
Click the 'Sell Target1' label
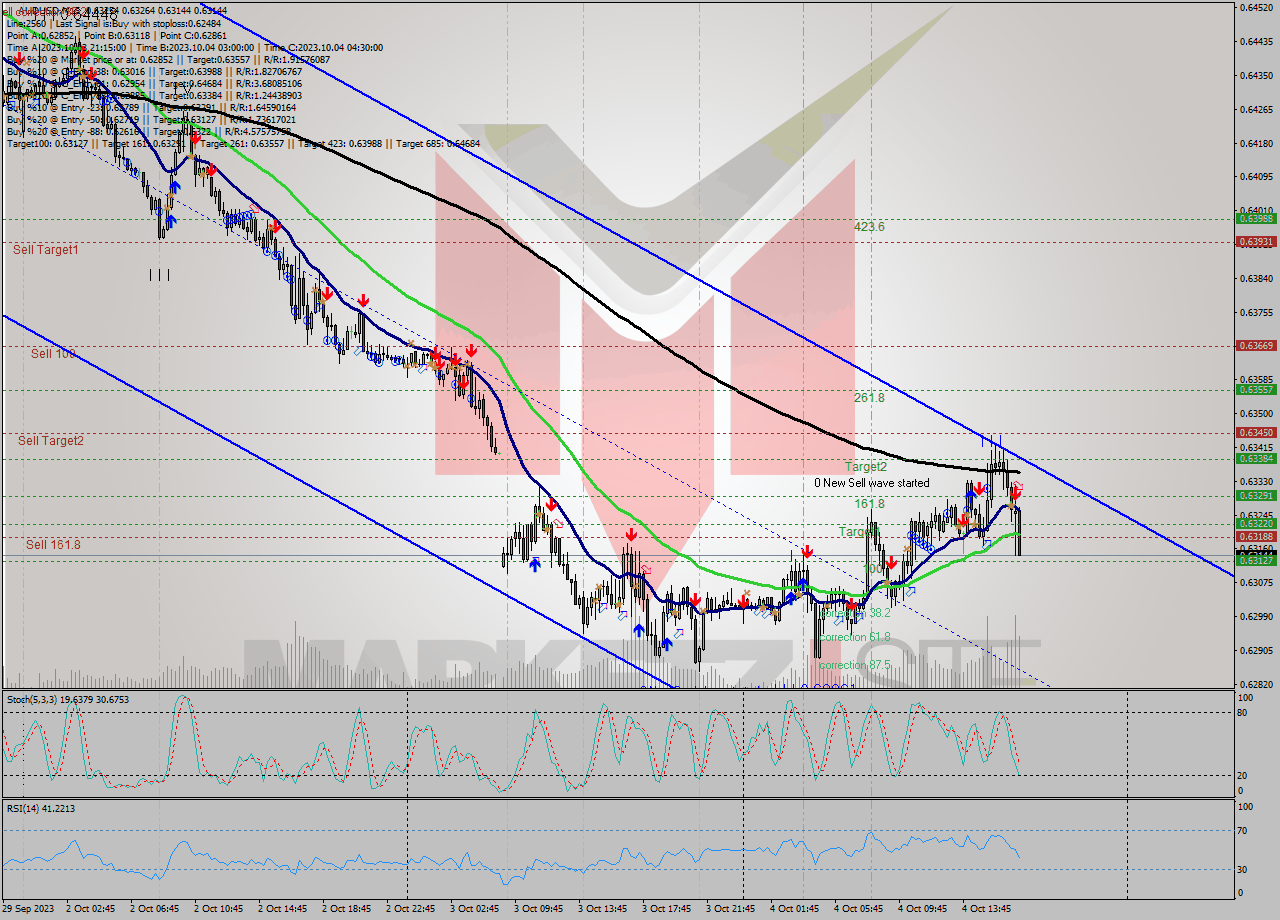[46, 250]
